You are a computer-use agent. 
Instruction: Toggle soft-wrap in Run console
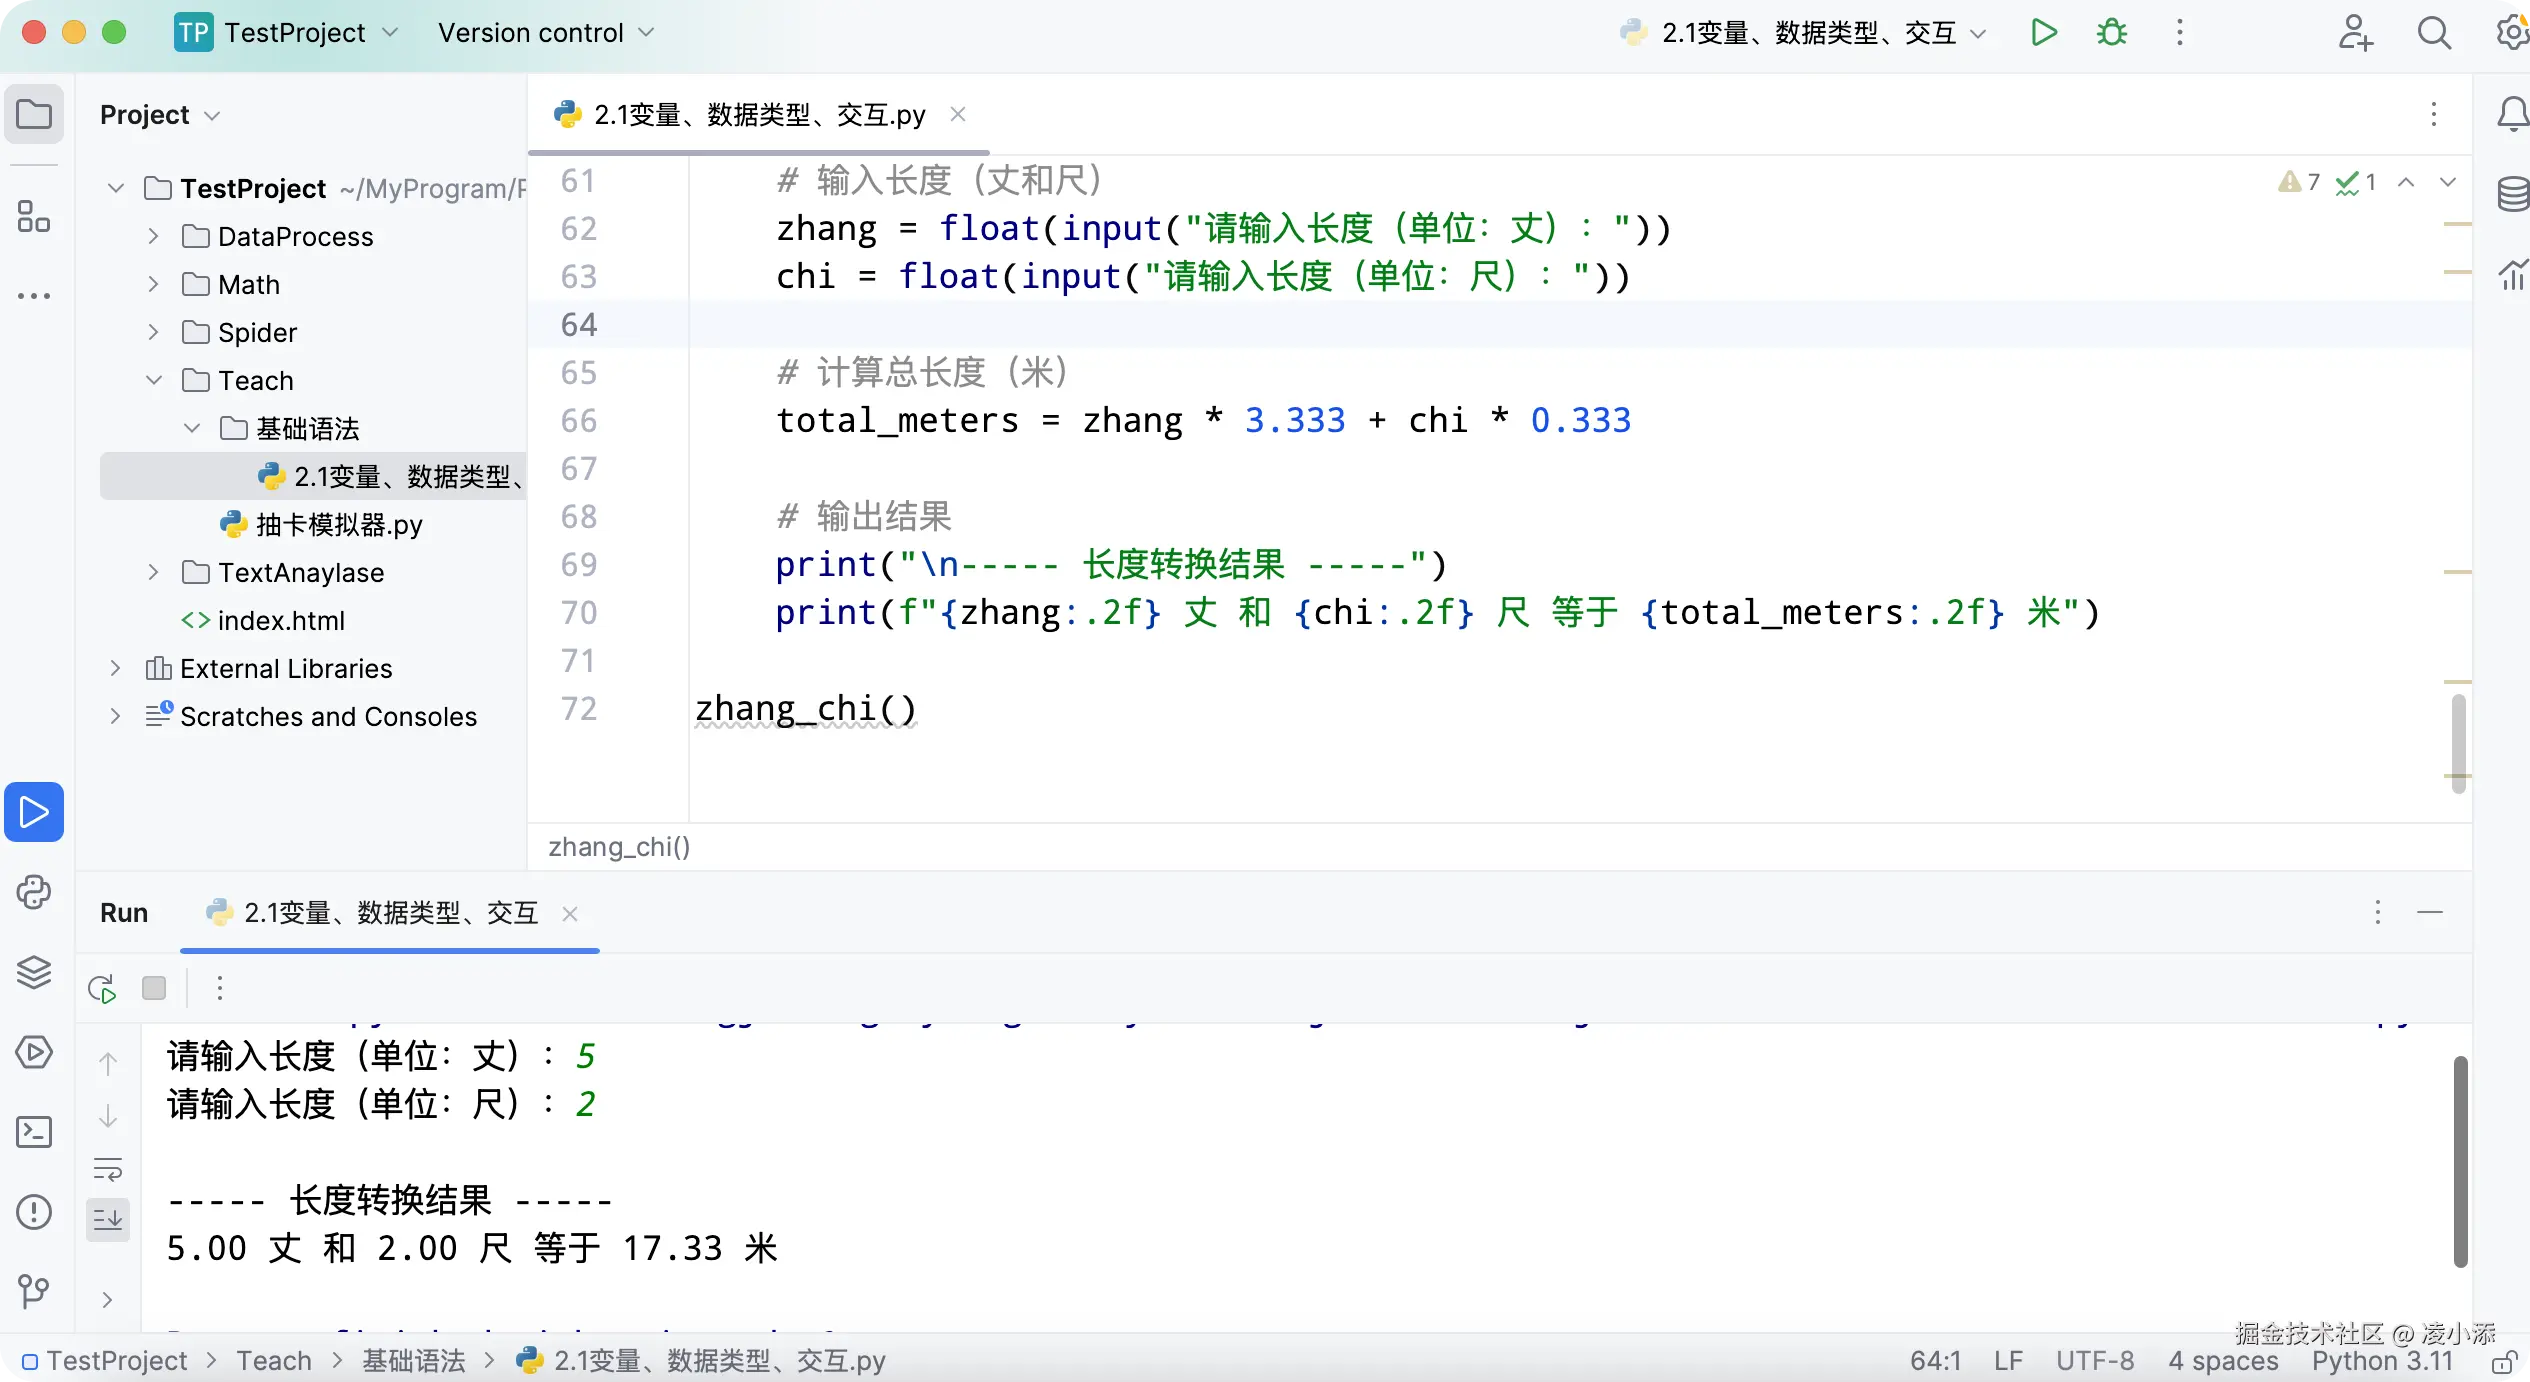(x=108, y=1168)
